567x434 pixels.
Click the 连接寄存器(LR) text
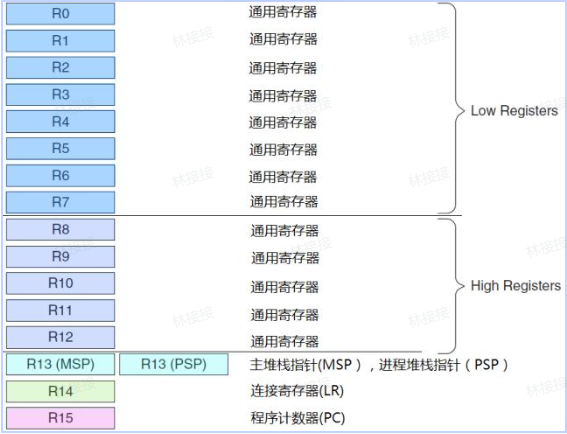click(297, 391)
